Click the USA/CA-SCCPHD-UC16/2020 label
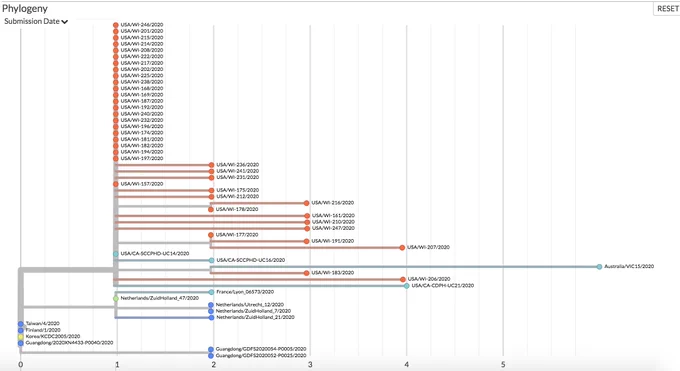 point(251,260)
